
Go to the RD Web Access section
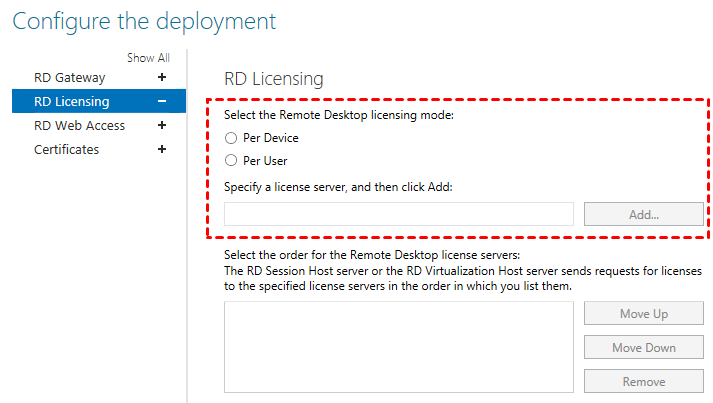(80, 125)
